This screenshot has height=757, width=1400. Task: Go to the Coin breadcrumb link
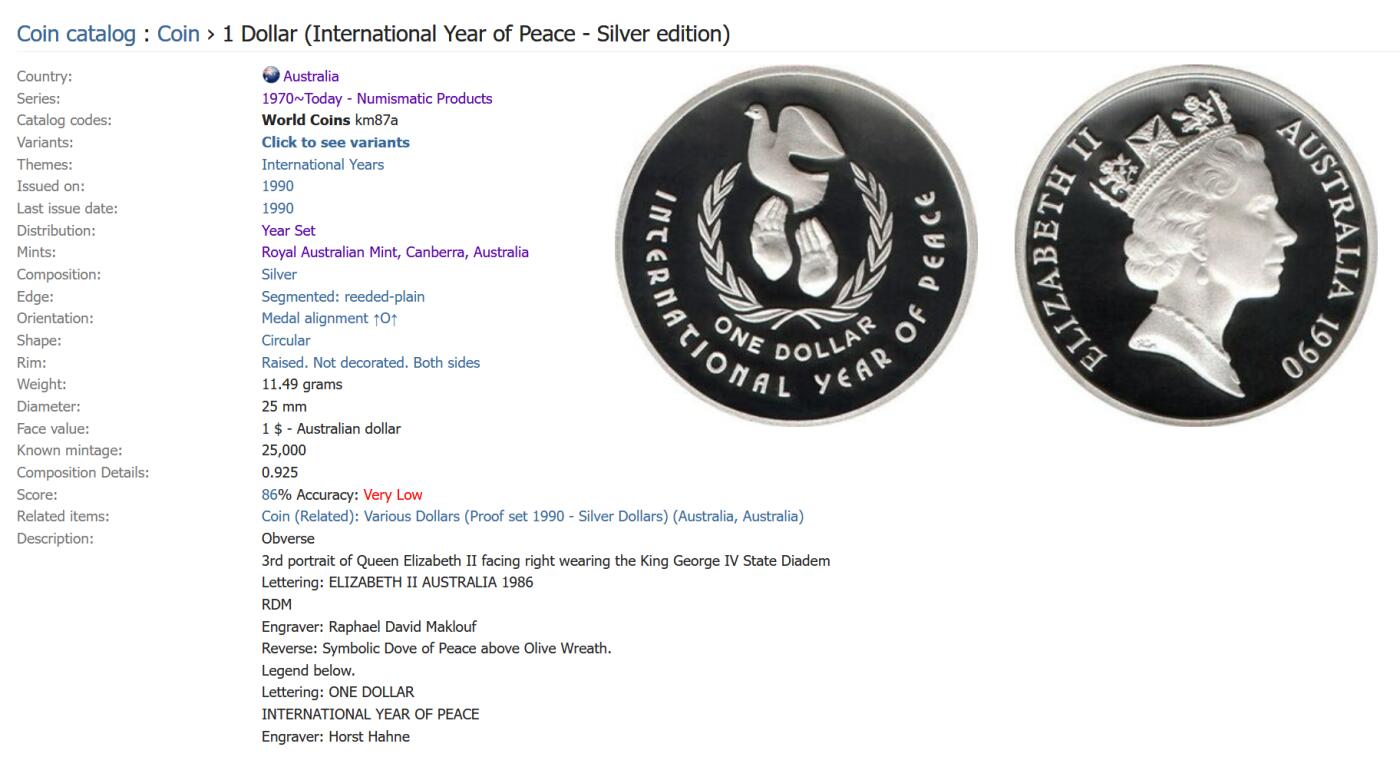178,34
